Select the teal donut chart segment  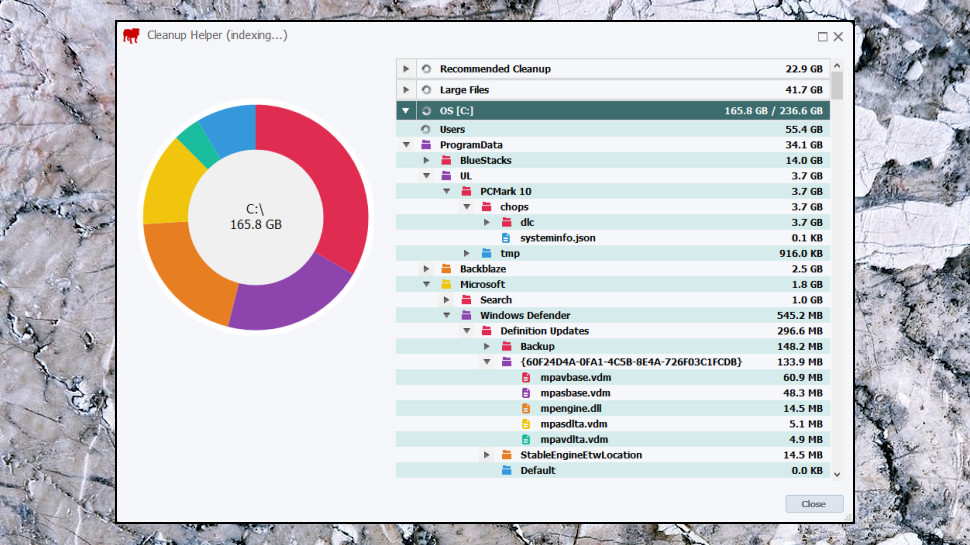pyautogui.click(x=201, y=144)
